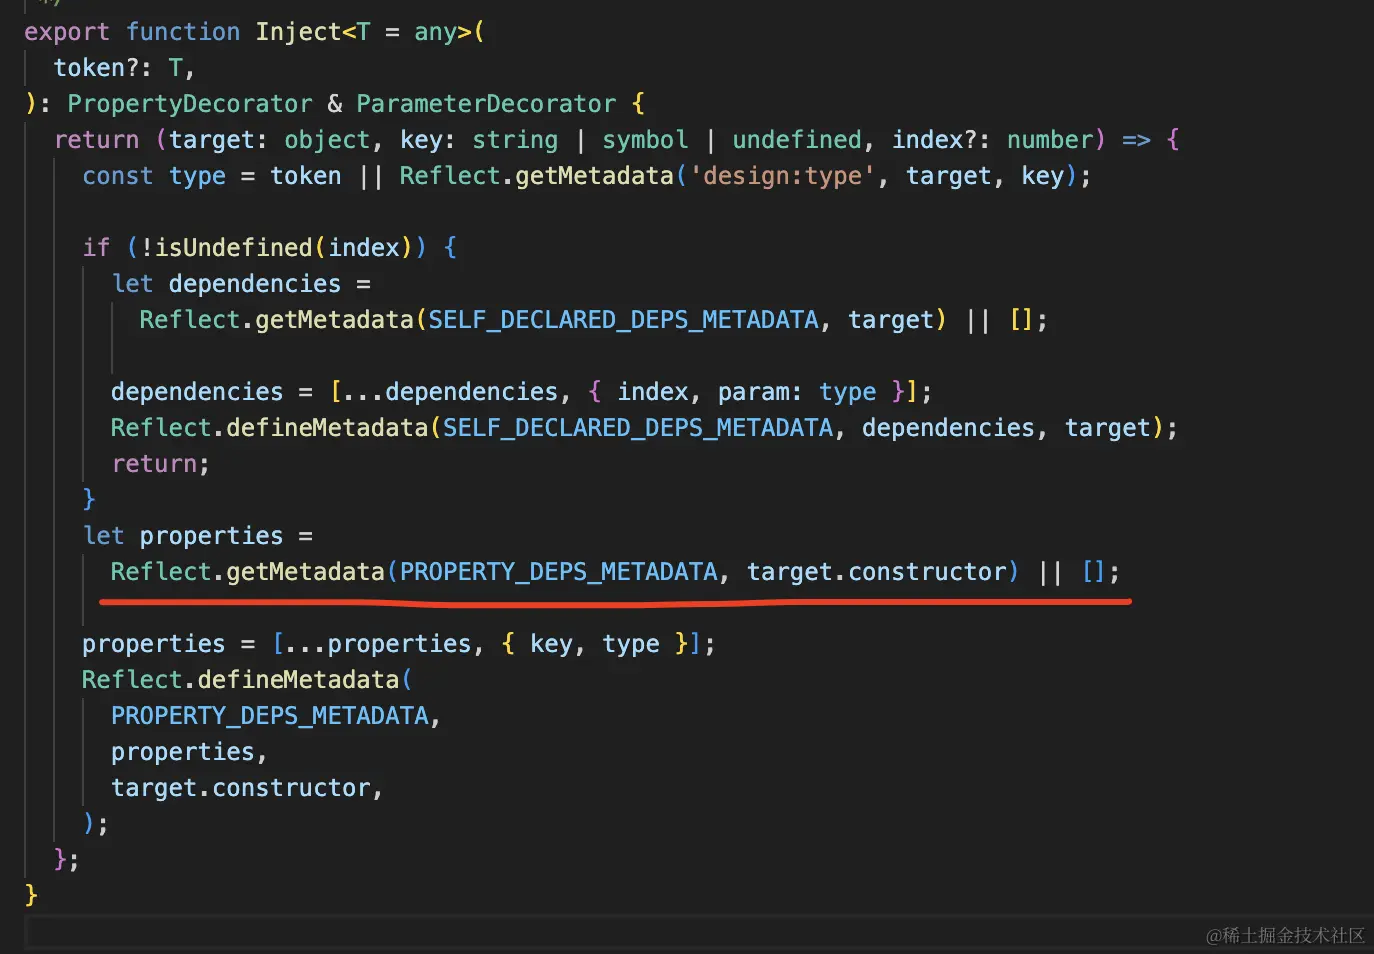Click the 'function' keyword
The height and width of the screenshot is (954, 1374).
tap(183, 32)
